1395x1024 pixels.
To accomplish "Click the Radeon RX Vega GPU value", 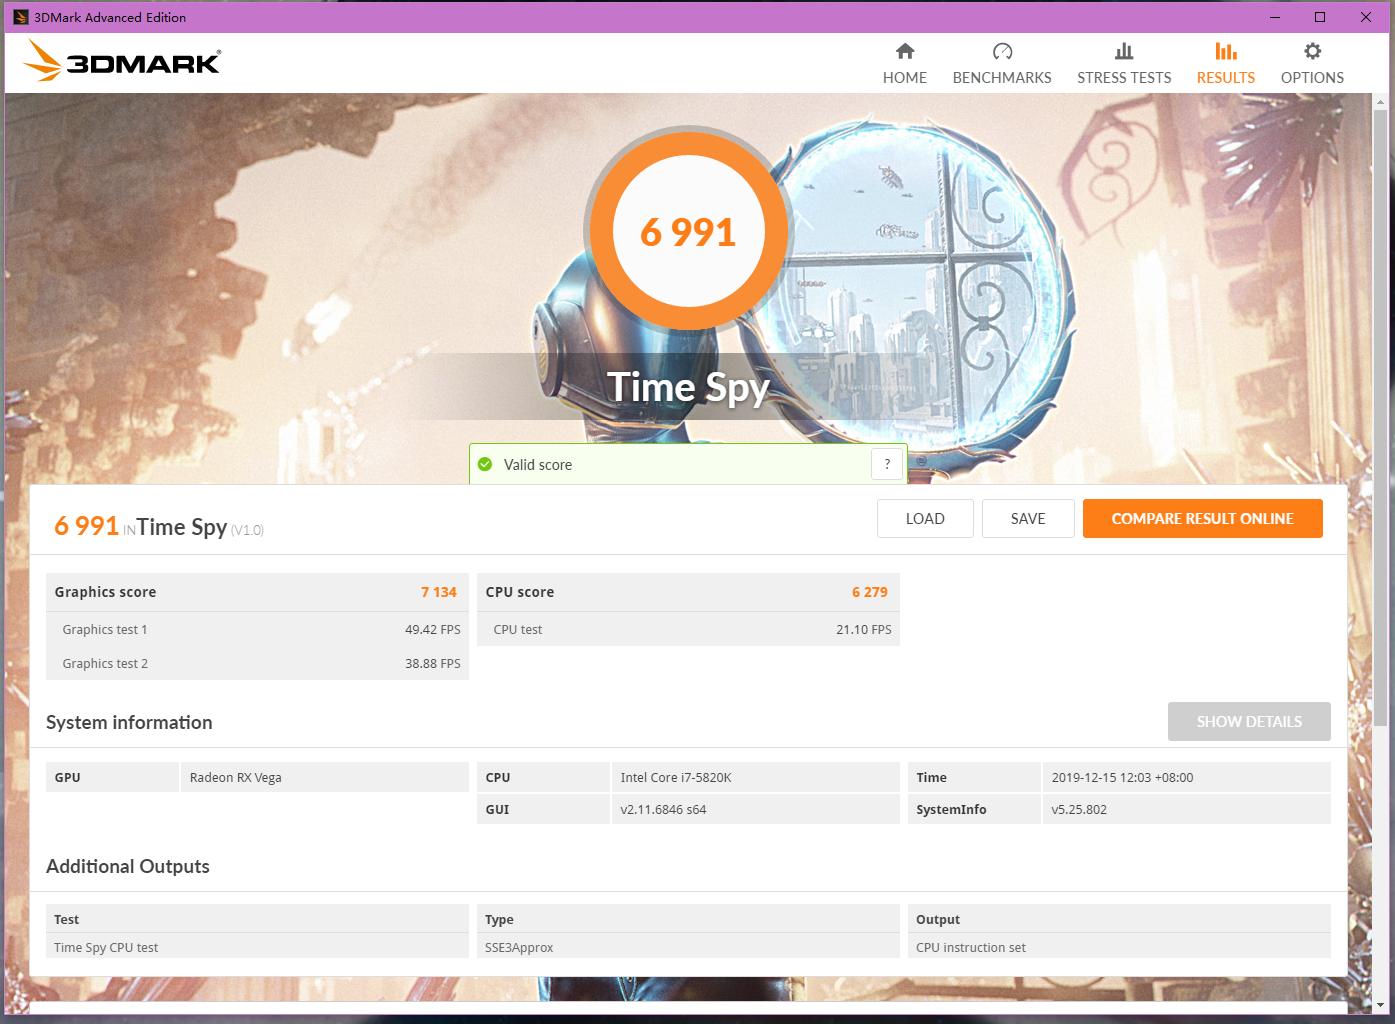I will tap(236, 777).
